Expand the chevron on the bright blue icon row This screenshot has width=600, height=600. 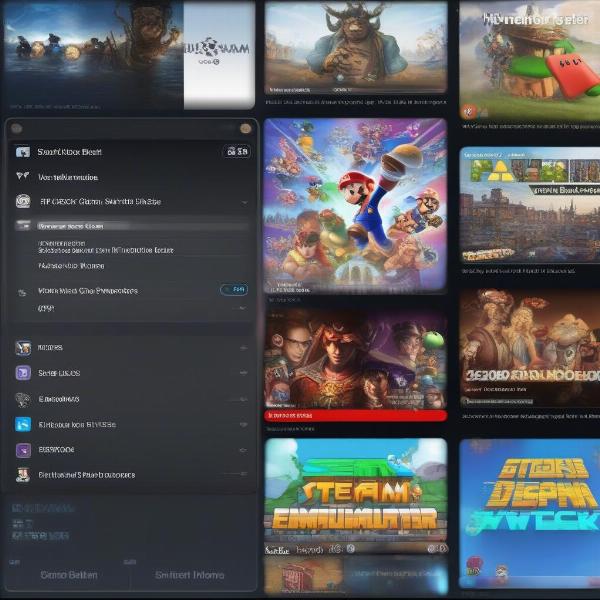click(243, 424)
